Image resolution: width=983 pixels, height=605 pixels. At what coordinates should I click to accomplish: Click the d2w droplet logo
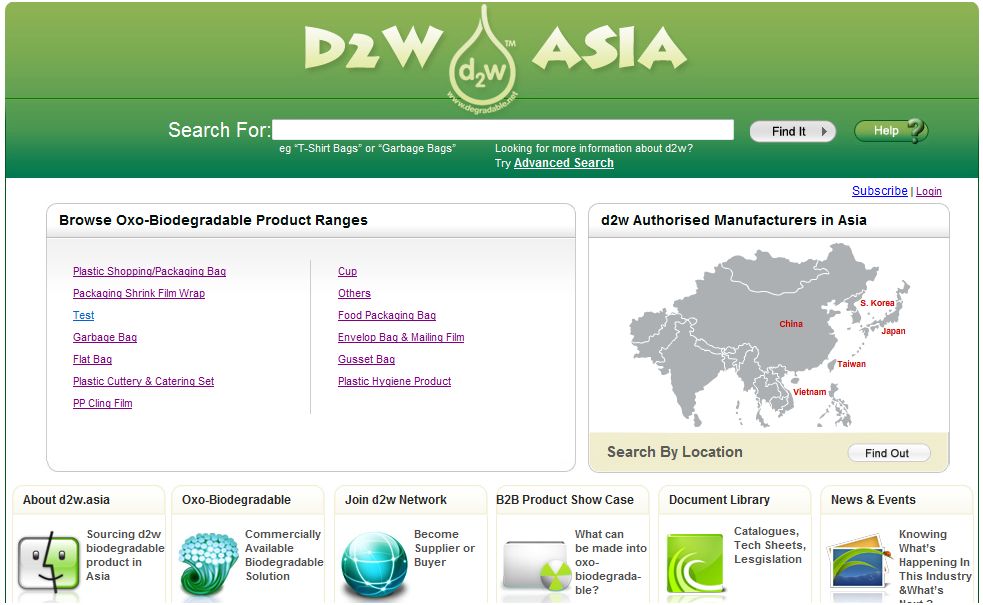(483, 60)
